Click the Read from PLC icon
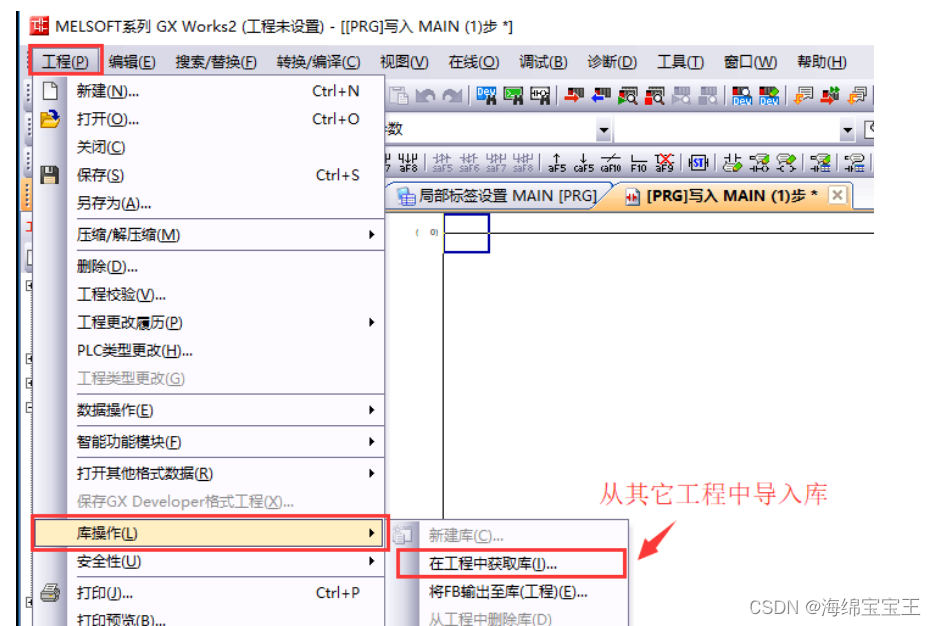Image resolution: width=936 pixels, height=626 pixels. 601,95
